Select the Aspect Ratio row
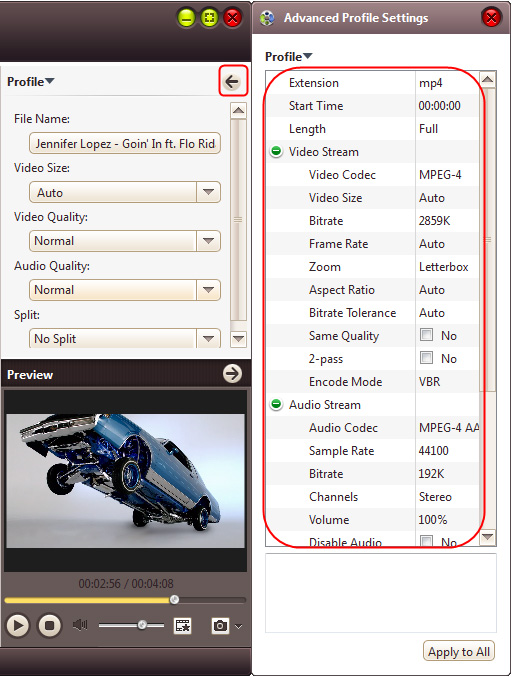 [x=372, y=290]
